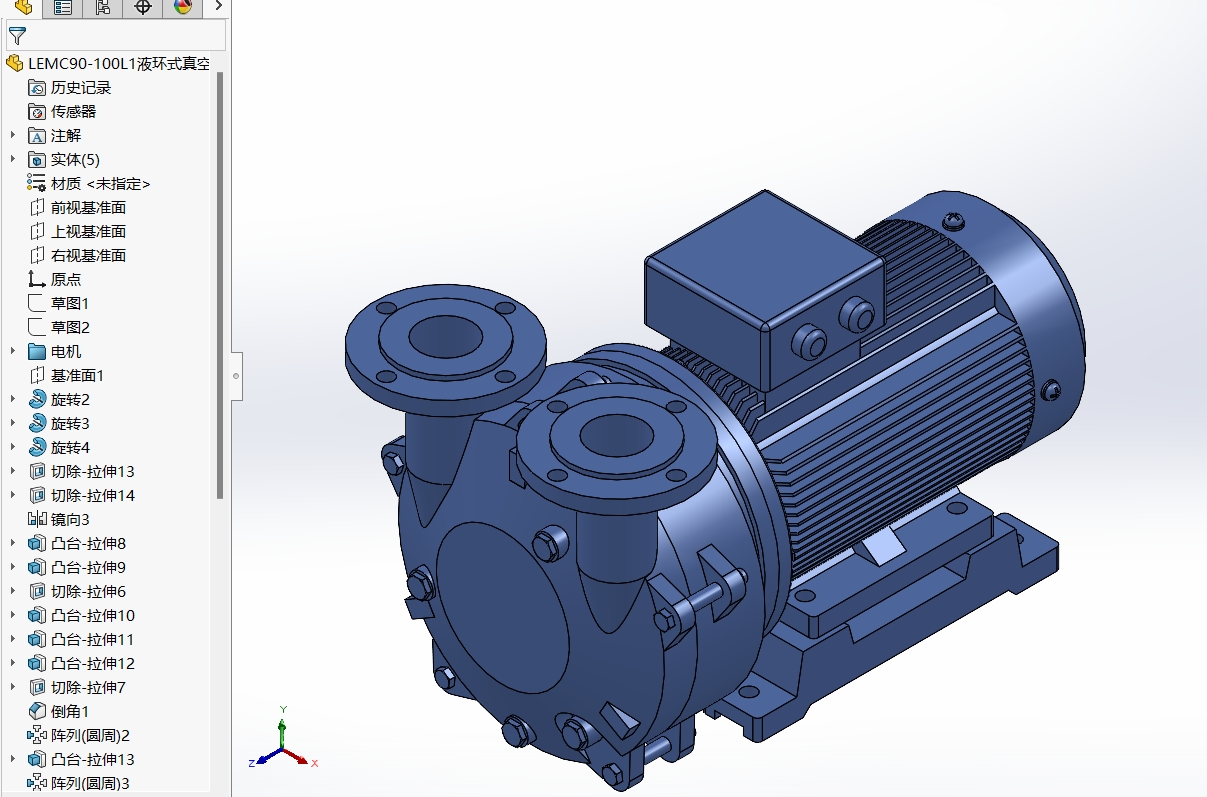Expand the 旋转4 feature
This screenshot has height=797, width=1207.
(13, 447)
